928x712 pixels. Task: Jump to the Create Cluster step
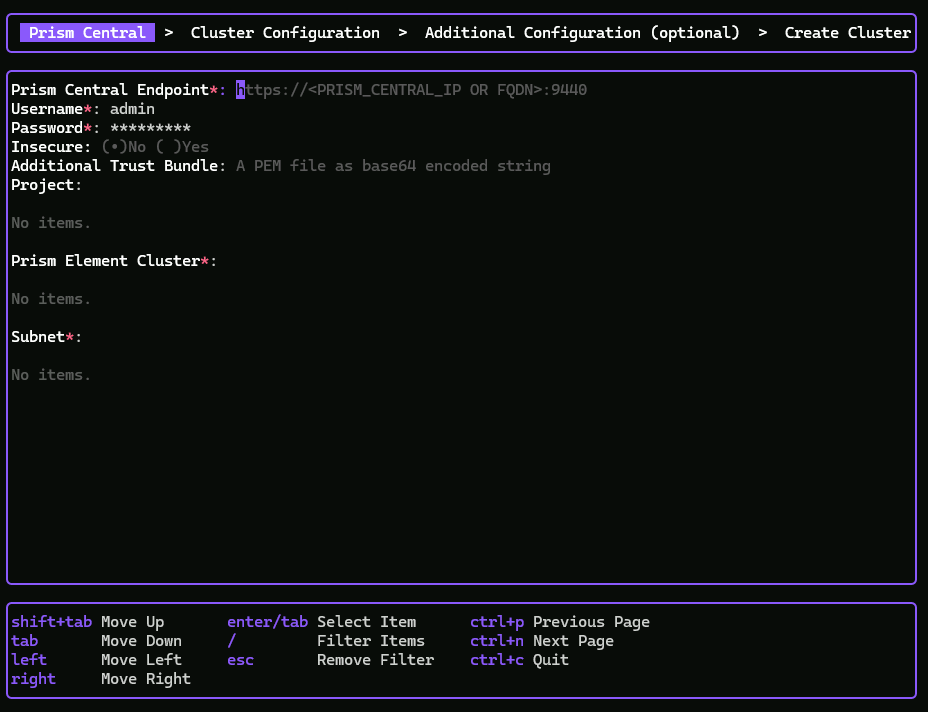[848, 33]
